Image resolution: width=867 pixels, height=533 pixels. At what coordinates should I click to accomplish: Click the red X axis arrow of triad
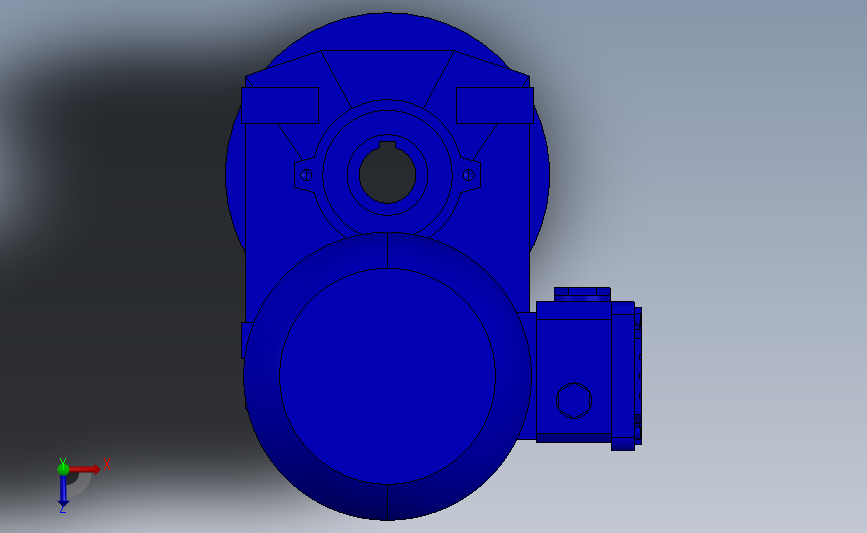click(85, 469)
